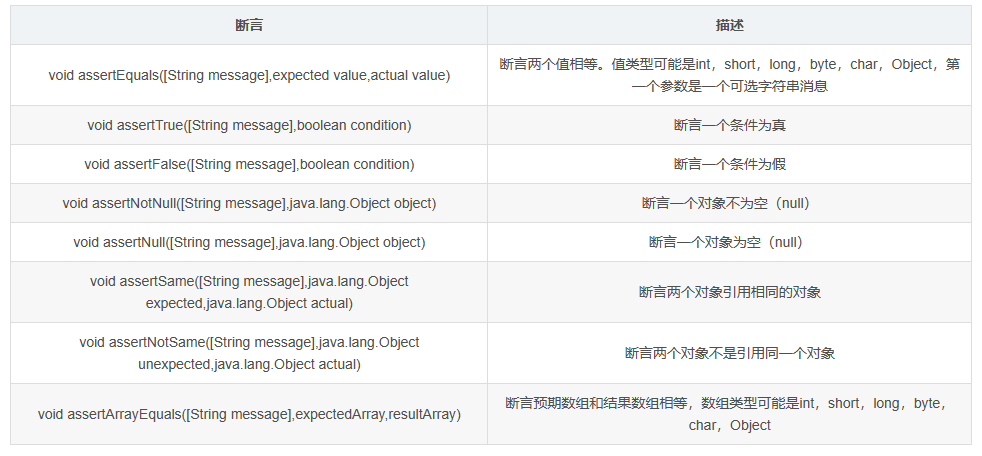982x456 pixels.
Task: Select the assertFalse method signature cell
Action: pos(249,164)
